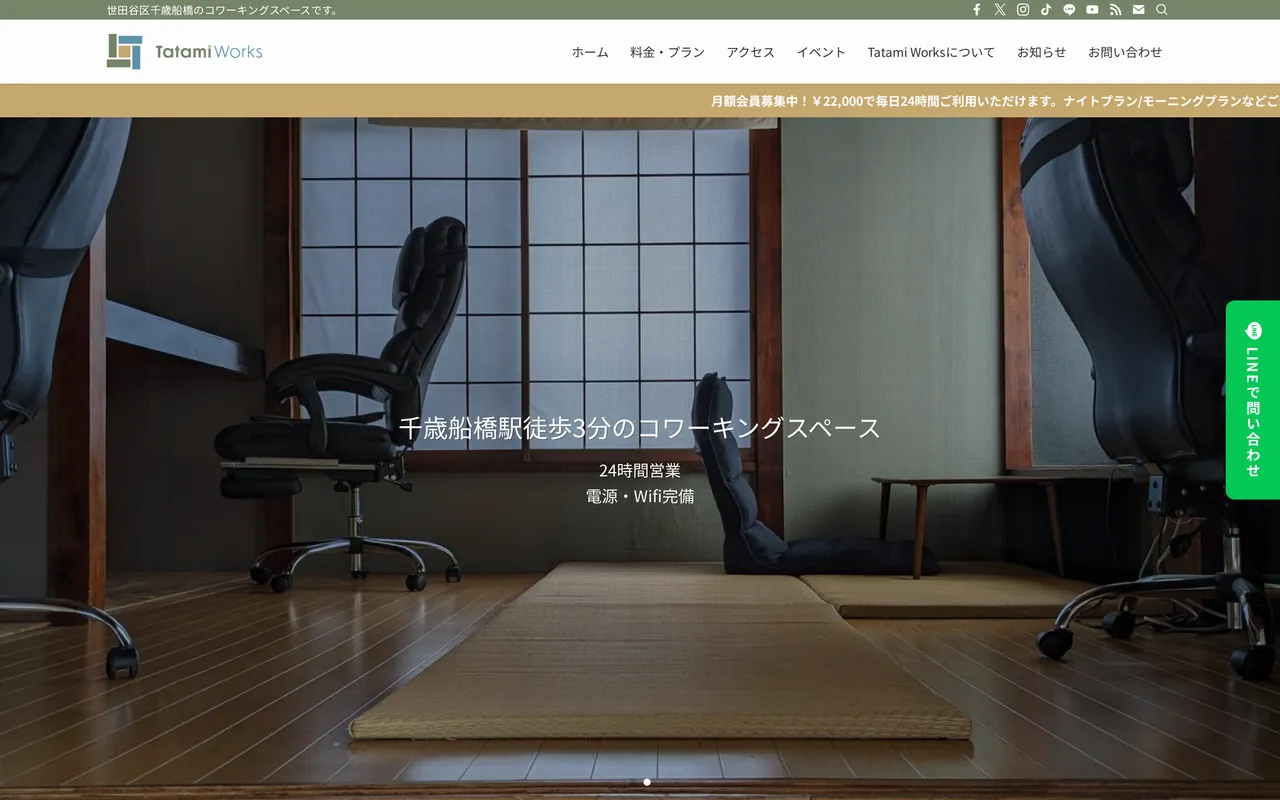This screenshot has width=1280, height=800.
Task: Click the RSS feed icon
Action: (1115, 10)
